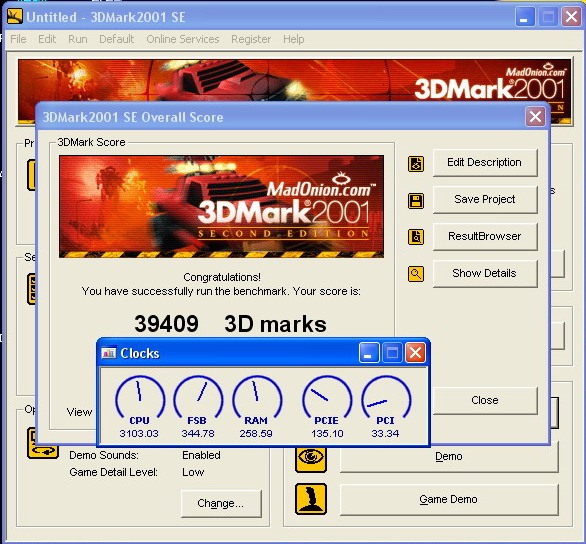Screen dimensions: 586x544
Task: Click the PCI value 33.34
Action: 385,433
